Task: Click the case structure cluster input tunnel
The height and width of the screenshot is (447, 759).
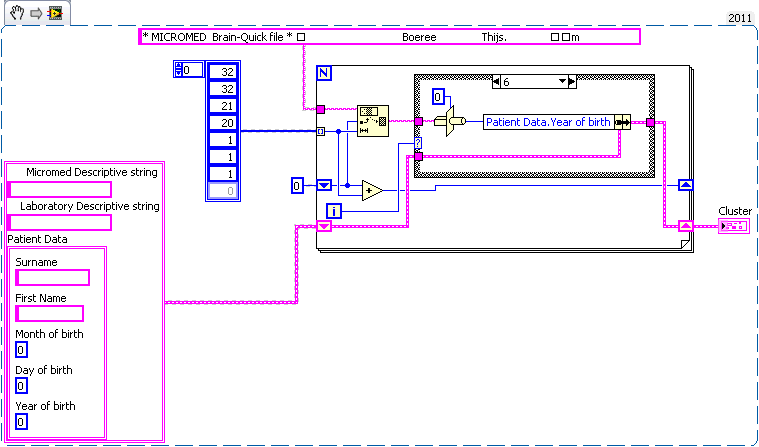Action: pyautogui.click(x=419, y=156)
